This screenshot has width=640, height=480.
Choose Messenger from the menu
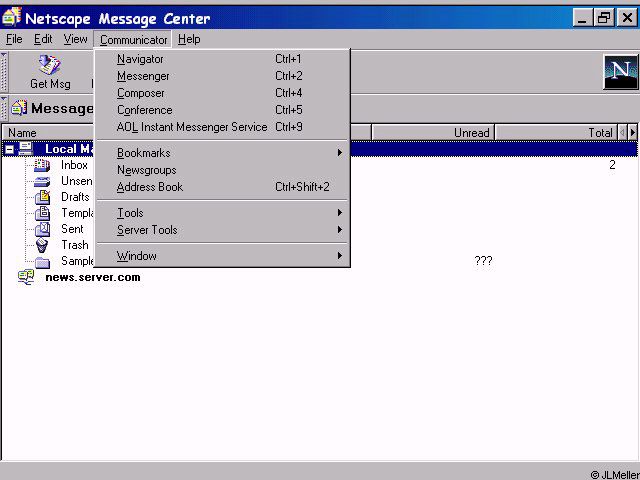coord(223,76)
